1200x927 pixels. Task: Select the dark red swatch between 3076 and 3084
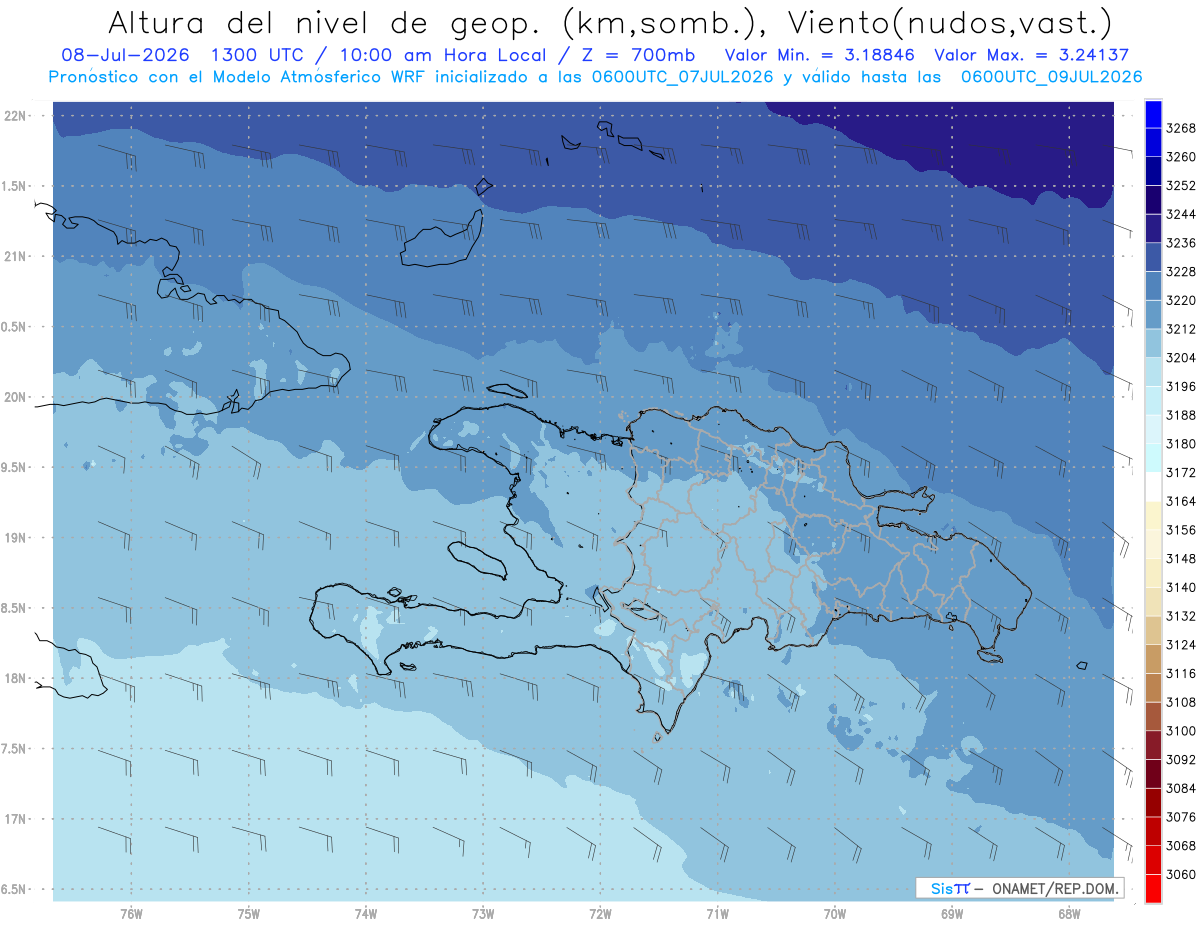click(1153, 803)
